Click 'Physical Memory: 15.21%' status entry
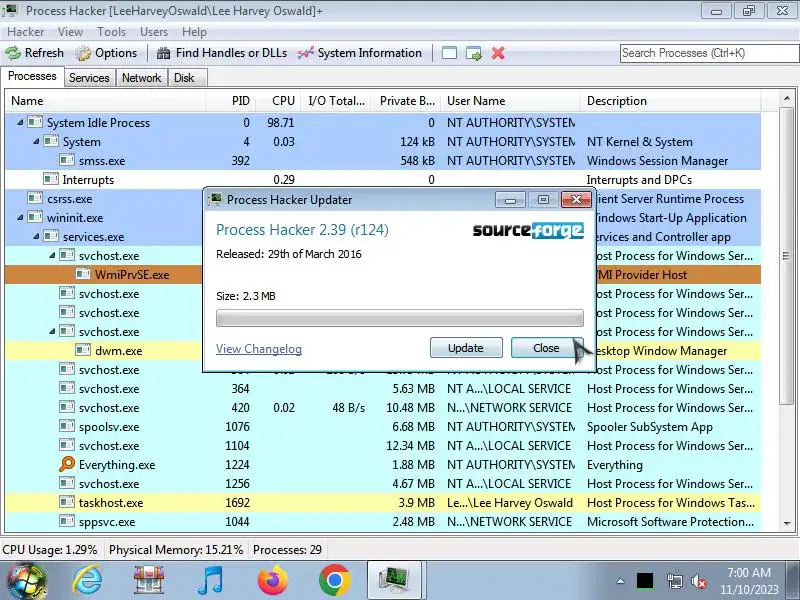Viewport: 800px width, 600px height. [176, 549]
